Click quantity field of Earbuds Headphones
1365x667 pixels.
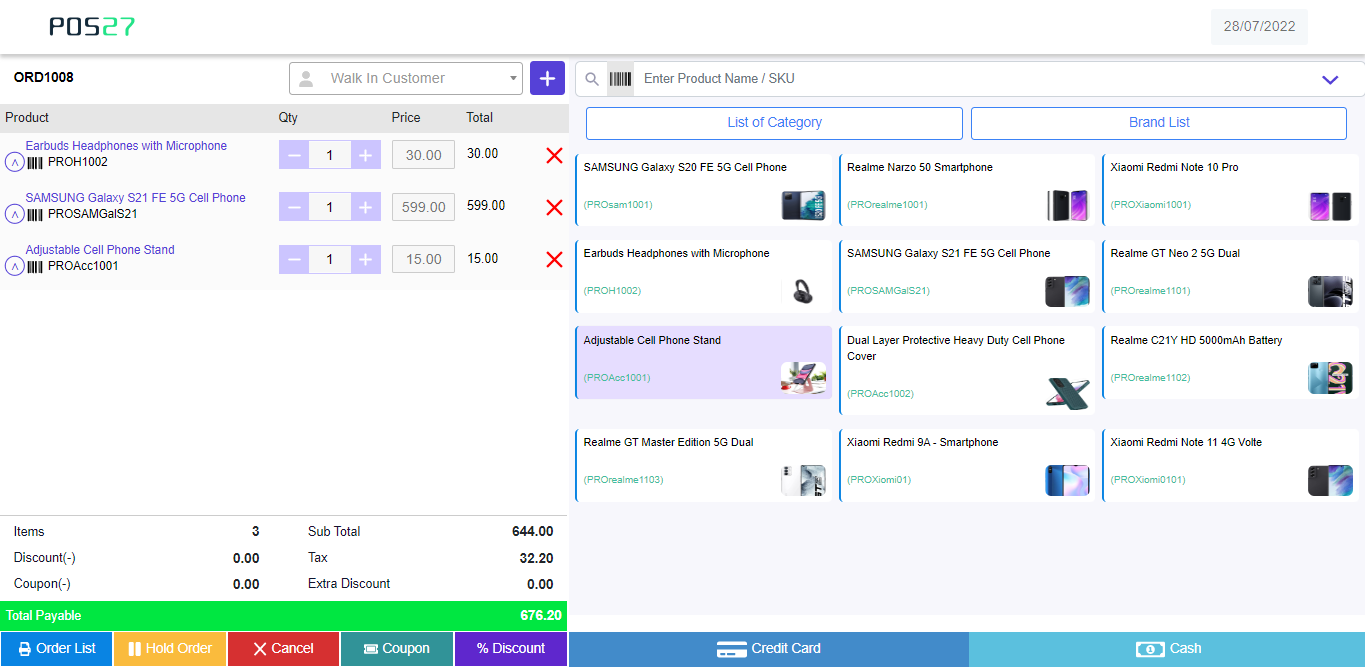pos(330,155)
